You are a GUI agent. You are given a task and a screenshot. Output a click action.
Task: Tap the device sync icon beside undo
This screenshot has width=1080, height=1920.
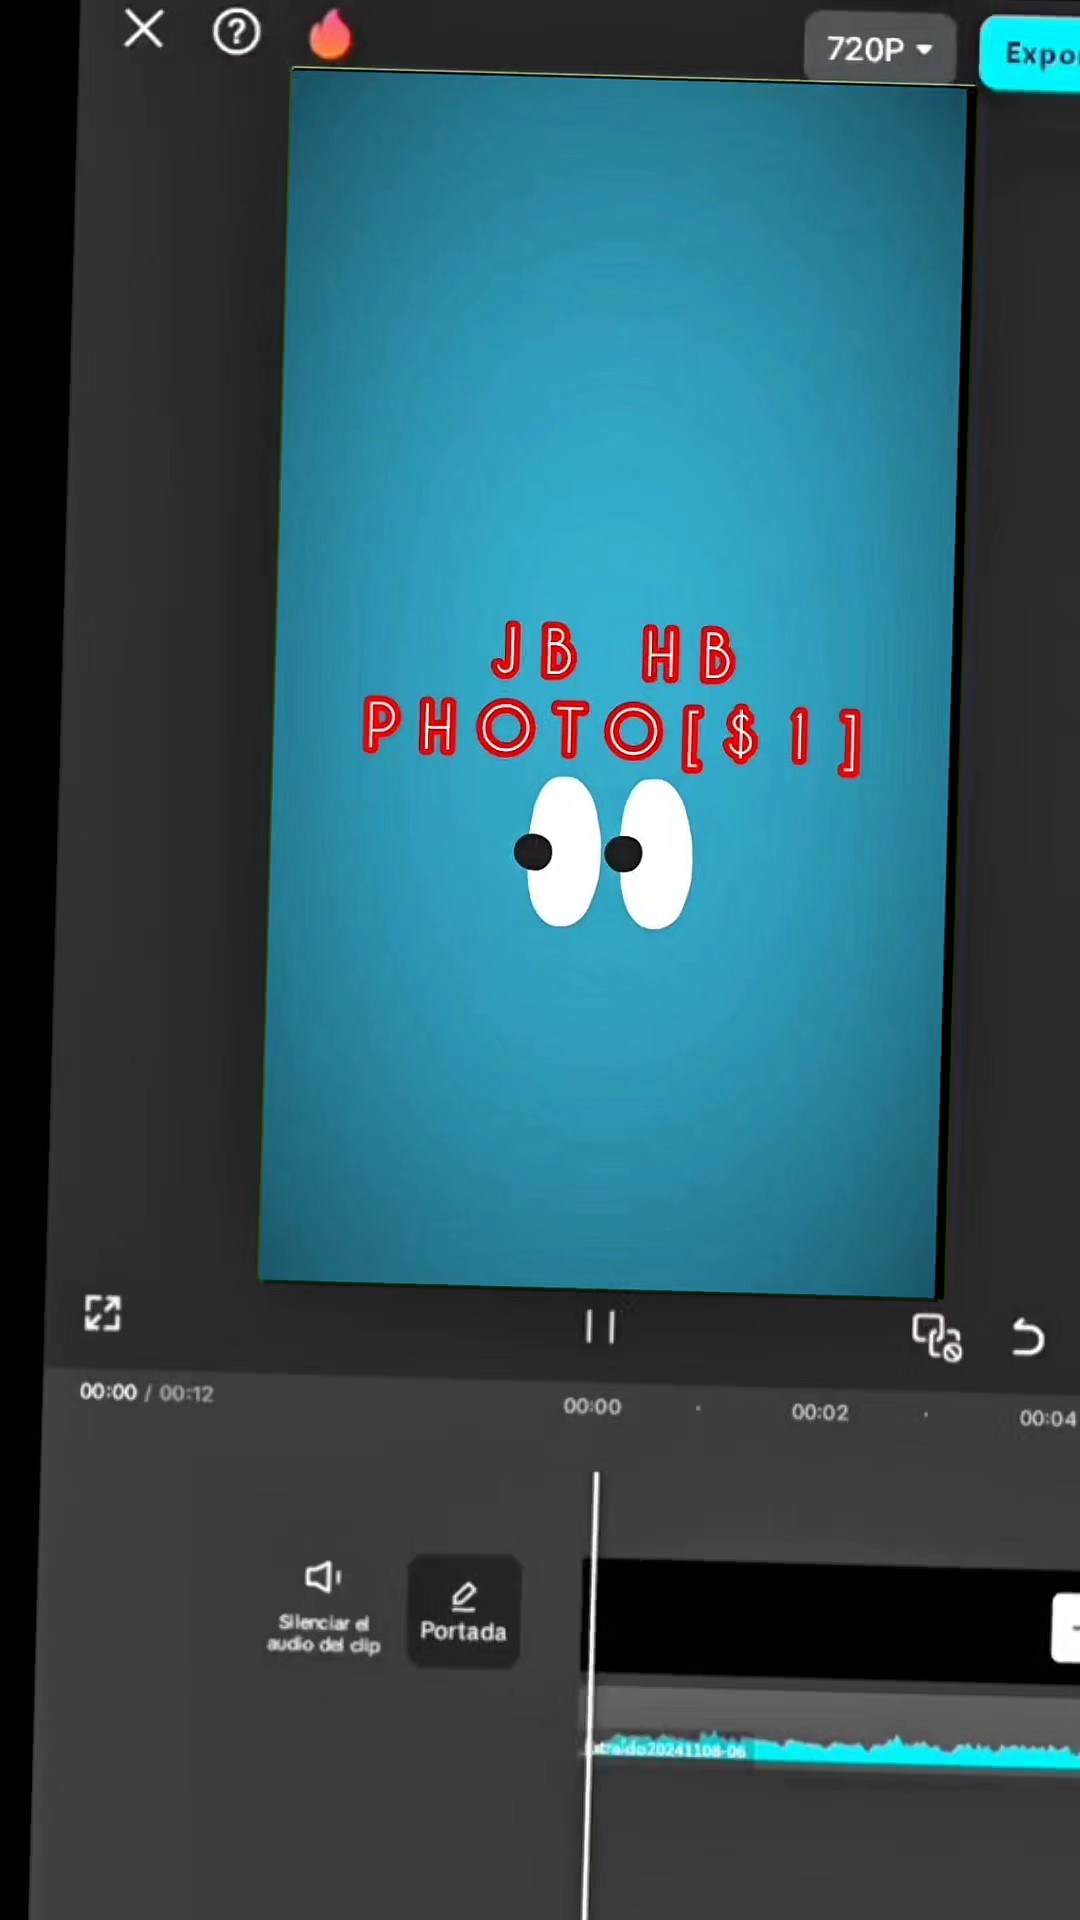[x=937, y=1337]
